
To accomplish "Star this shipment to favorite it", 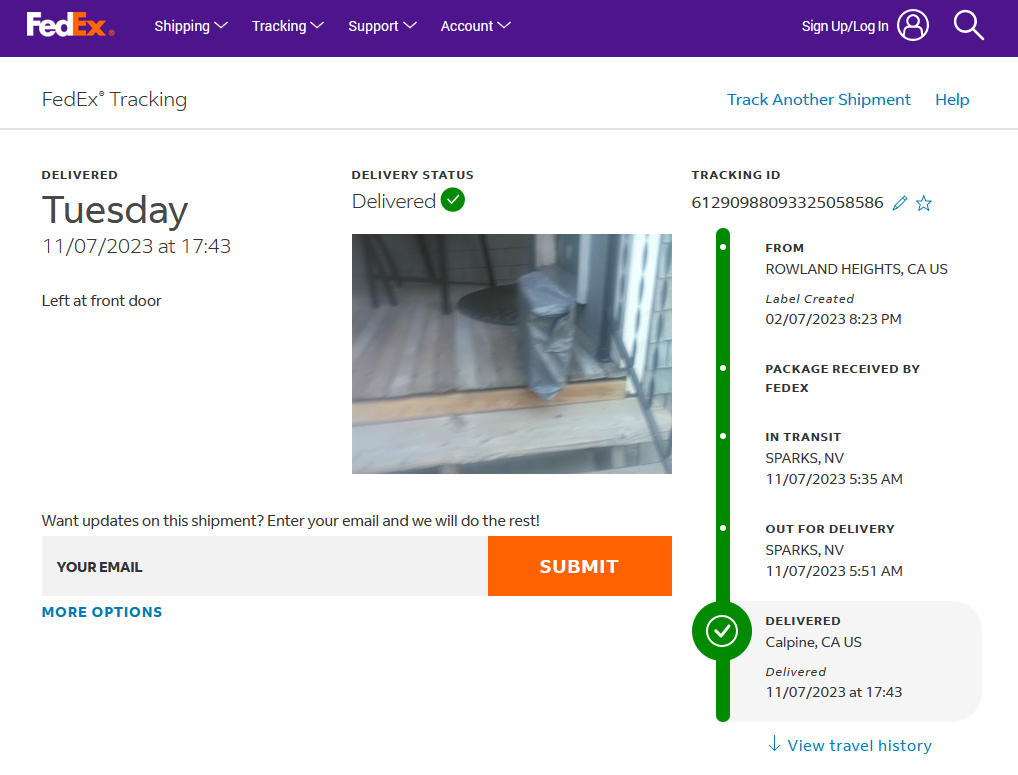I will (924, 204).
